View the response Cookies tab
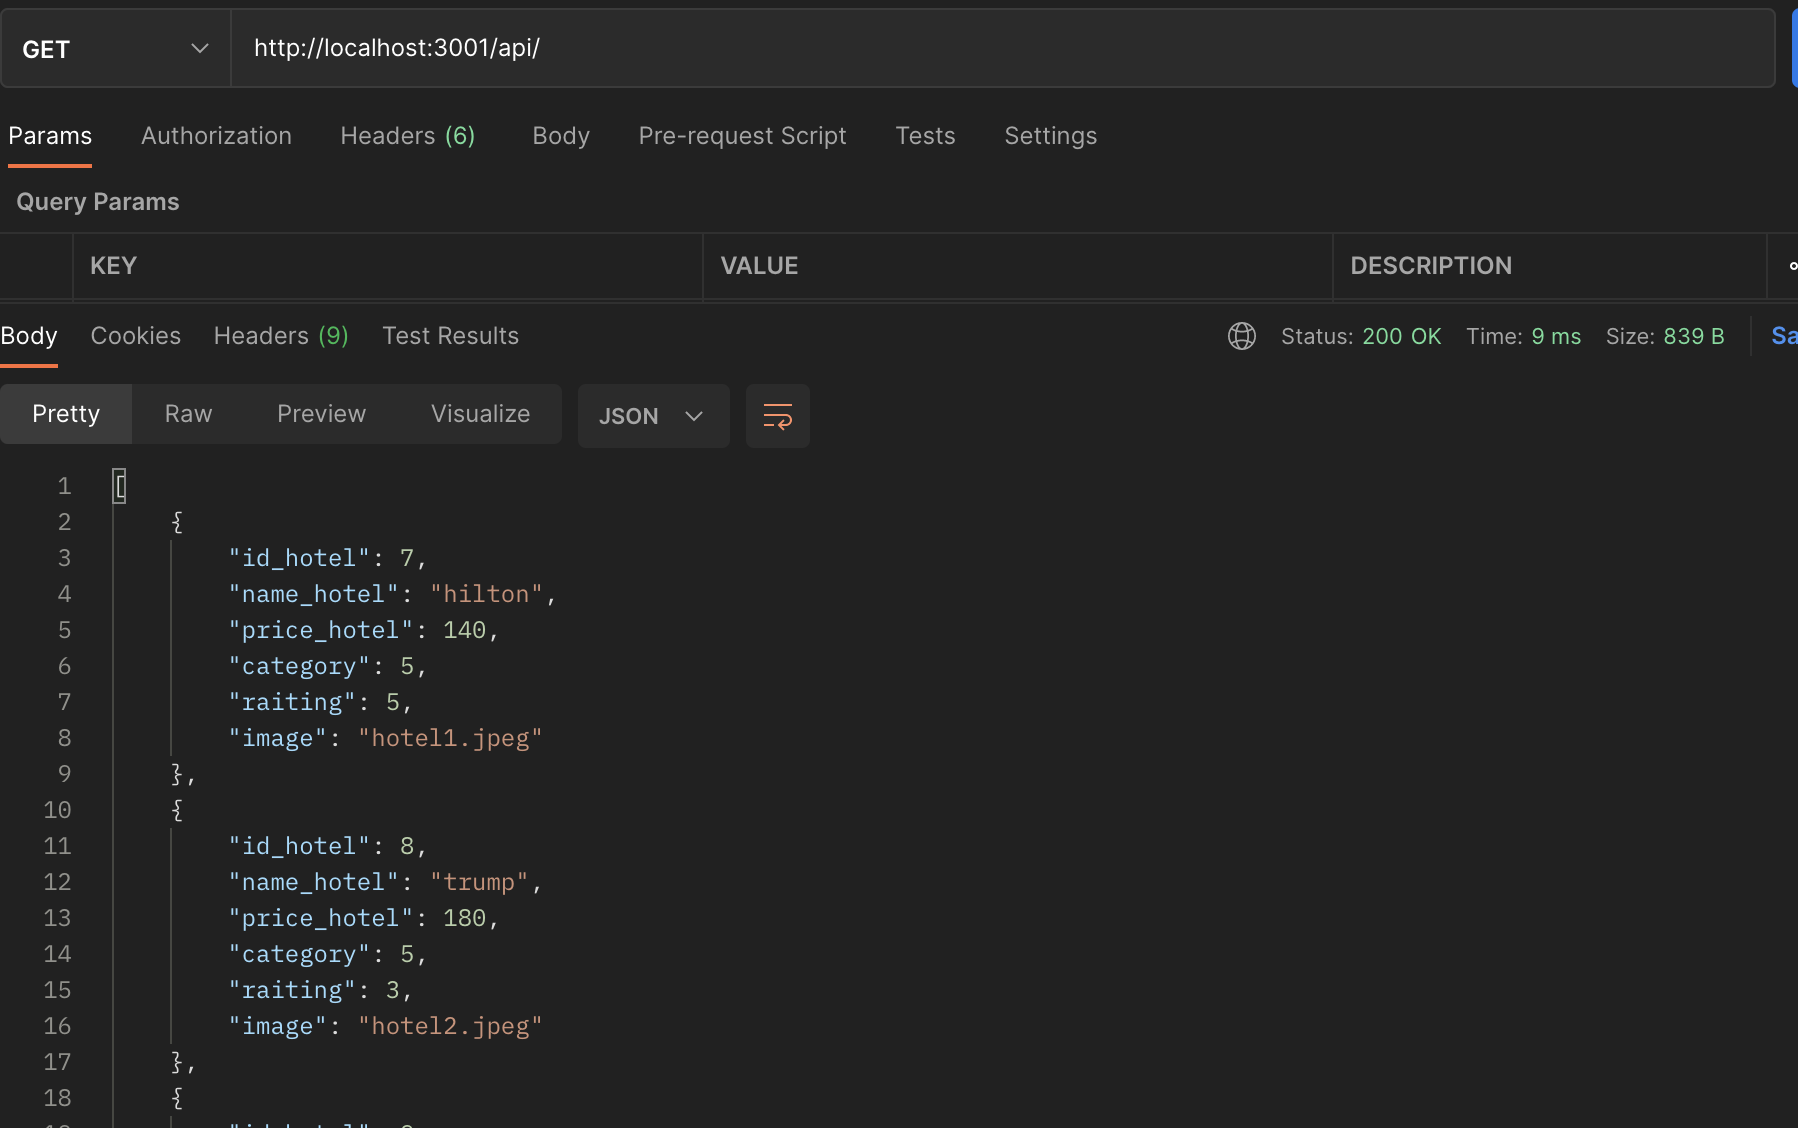1798x1128 pixels. coord(135,336)
